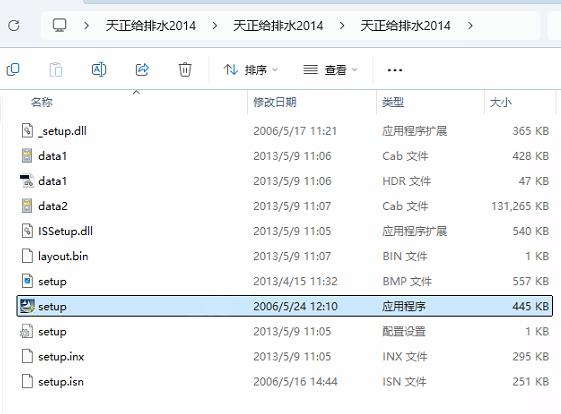The height and width of the screenshot is (414, 561).
Task: Select the setup.inx file
Action: (x=61, y=357)
